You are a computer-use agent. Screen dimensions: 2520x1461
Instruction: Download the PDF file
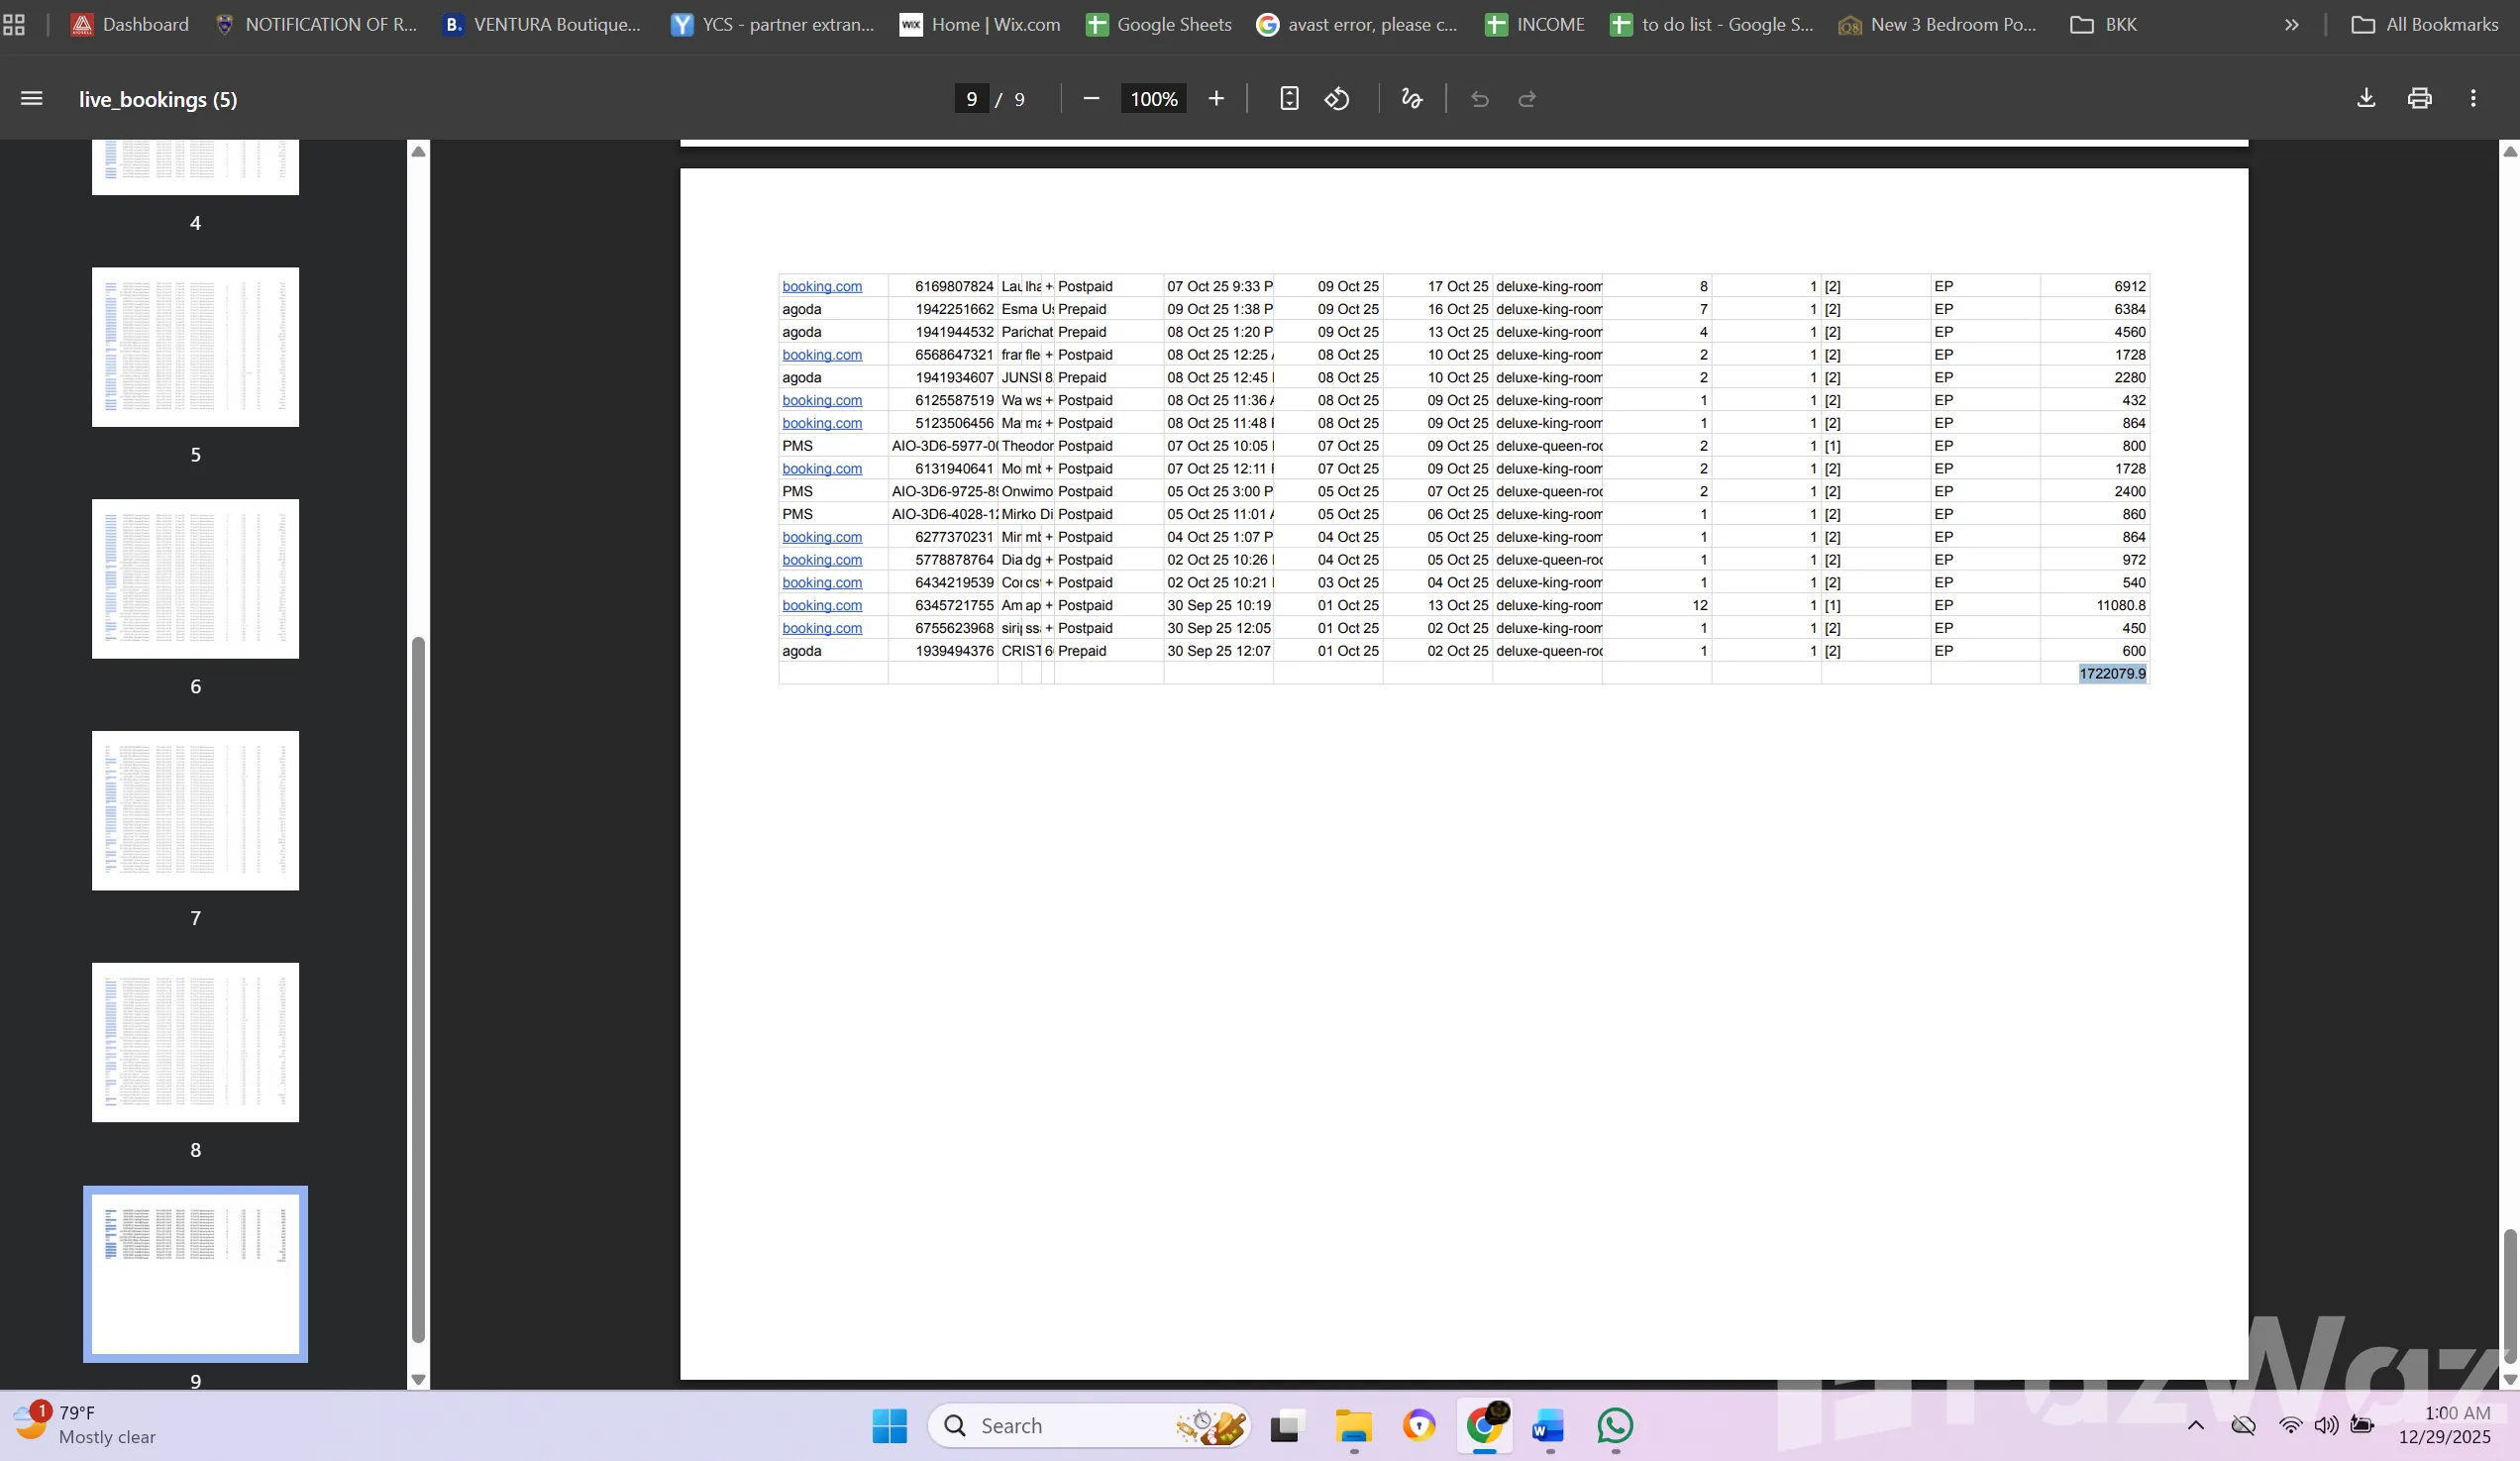pos(2366,98)
